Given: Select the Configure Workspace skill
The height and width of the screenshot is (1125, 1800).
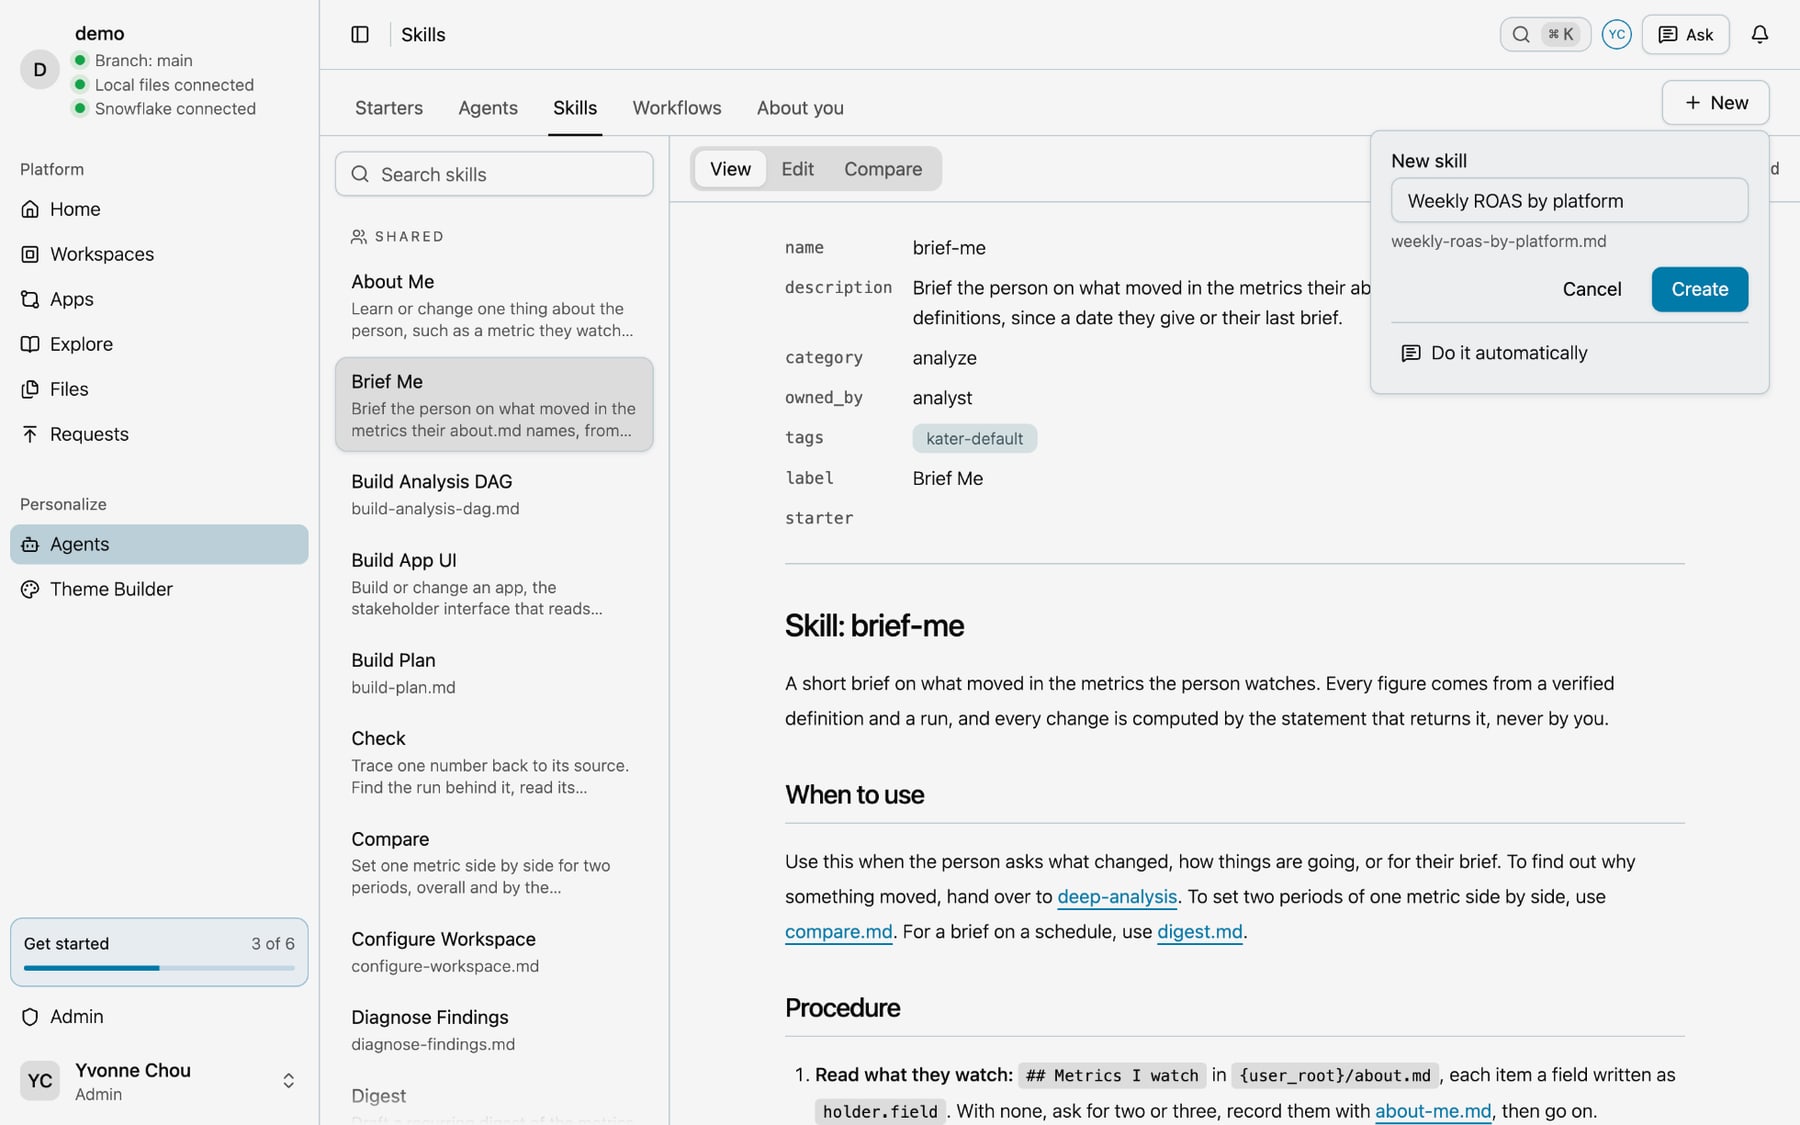Looking at the screenshot, I should (x=494, y=952).
